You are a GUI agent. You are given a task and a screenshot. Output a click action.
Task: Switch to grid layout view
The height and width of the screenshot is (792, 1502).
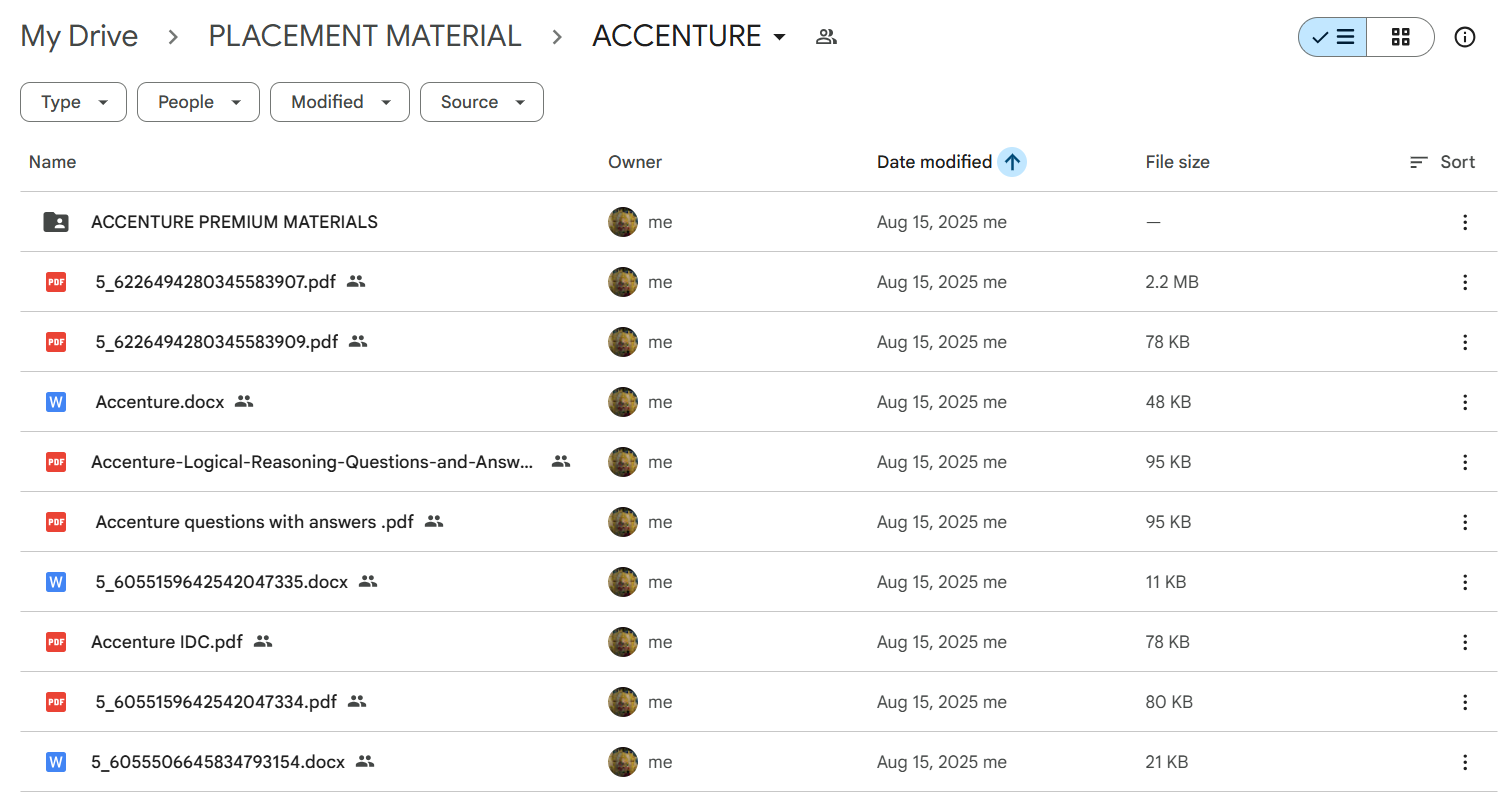pyautogui.click(x=1400, y=37)
